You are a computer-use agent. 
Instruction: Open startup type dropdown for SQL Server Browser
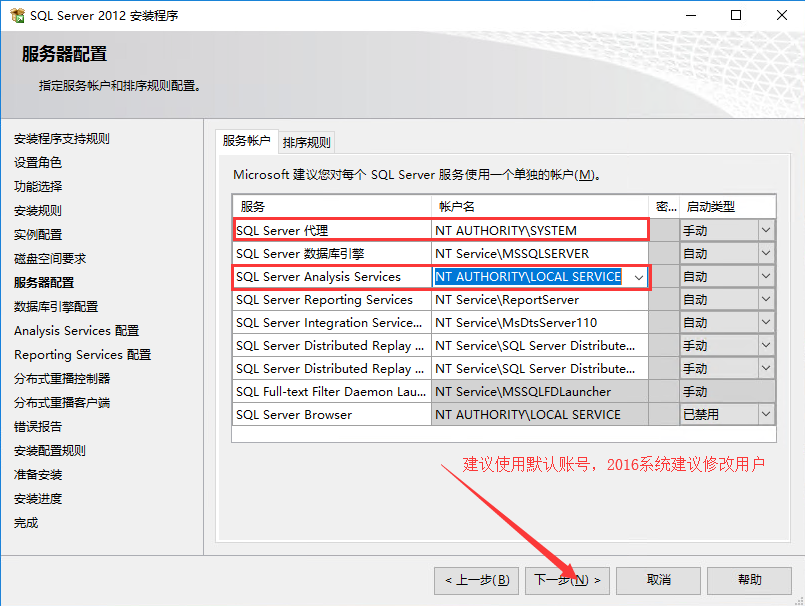coord(765,414)
